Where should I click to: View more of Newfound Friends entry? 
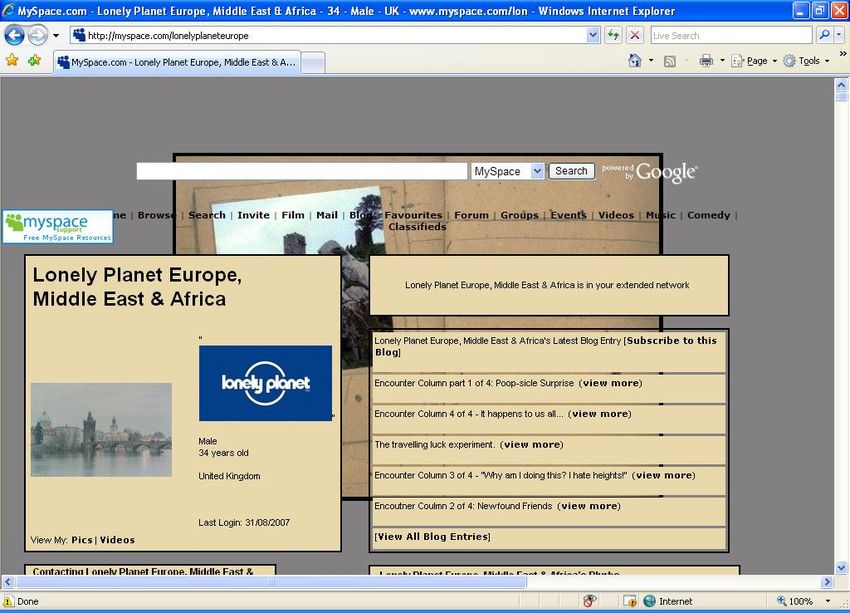tap(589, 506)
